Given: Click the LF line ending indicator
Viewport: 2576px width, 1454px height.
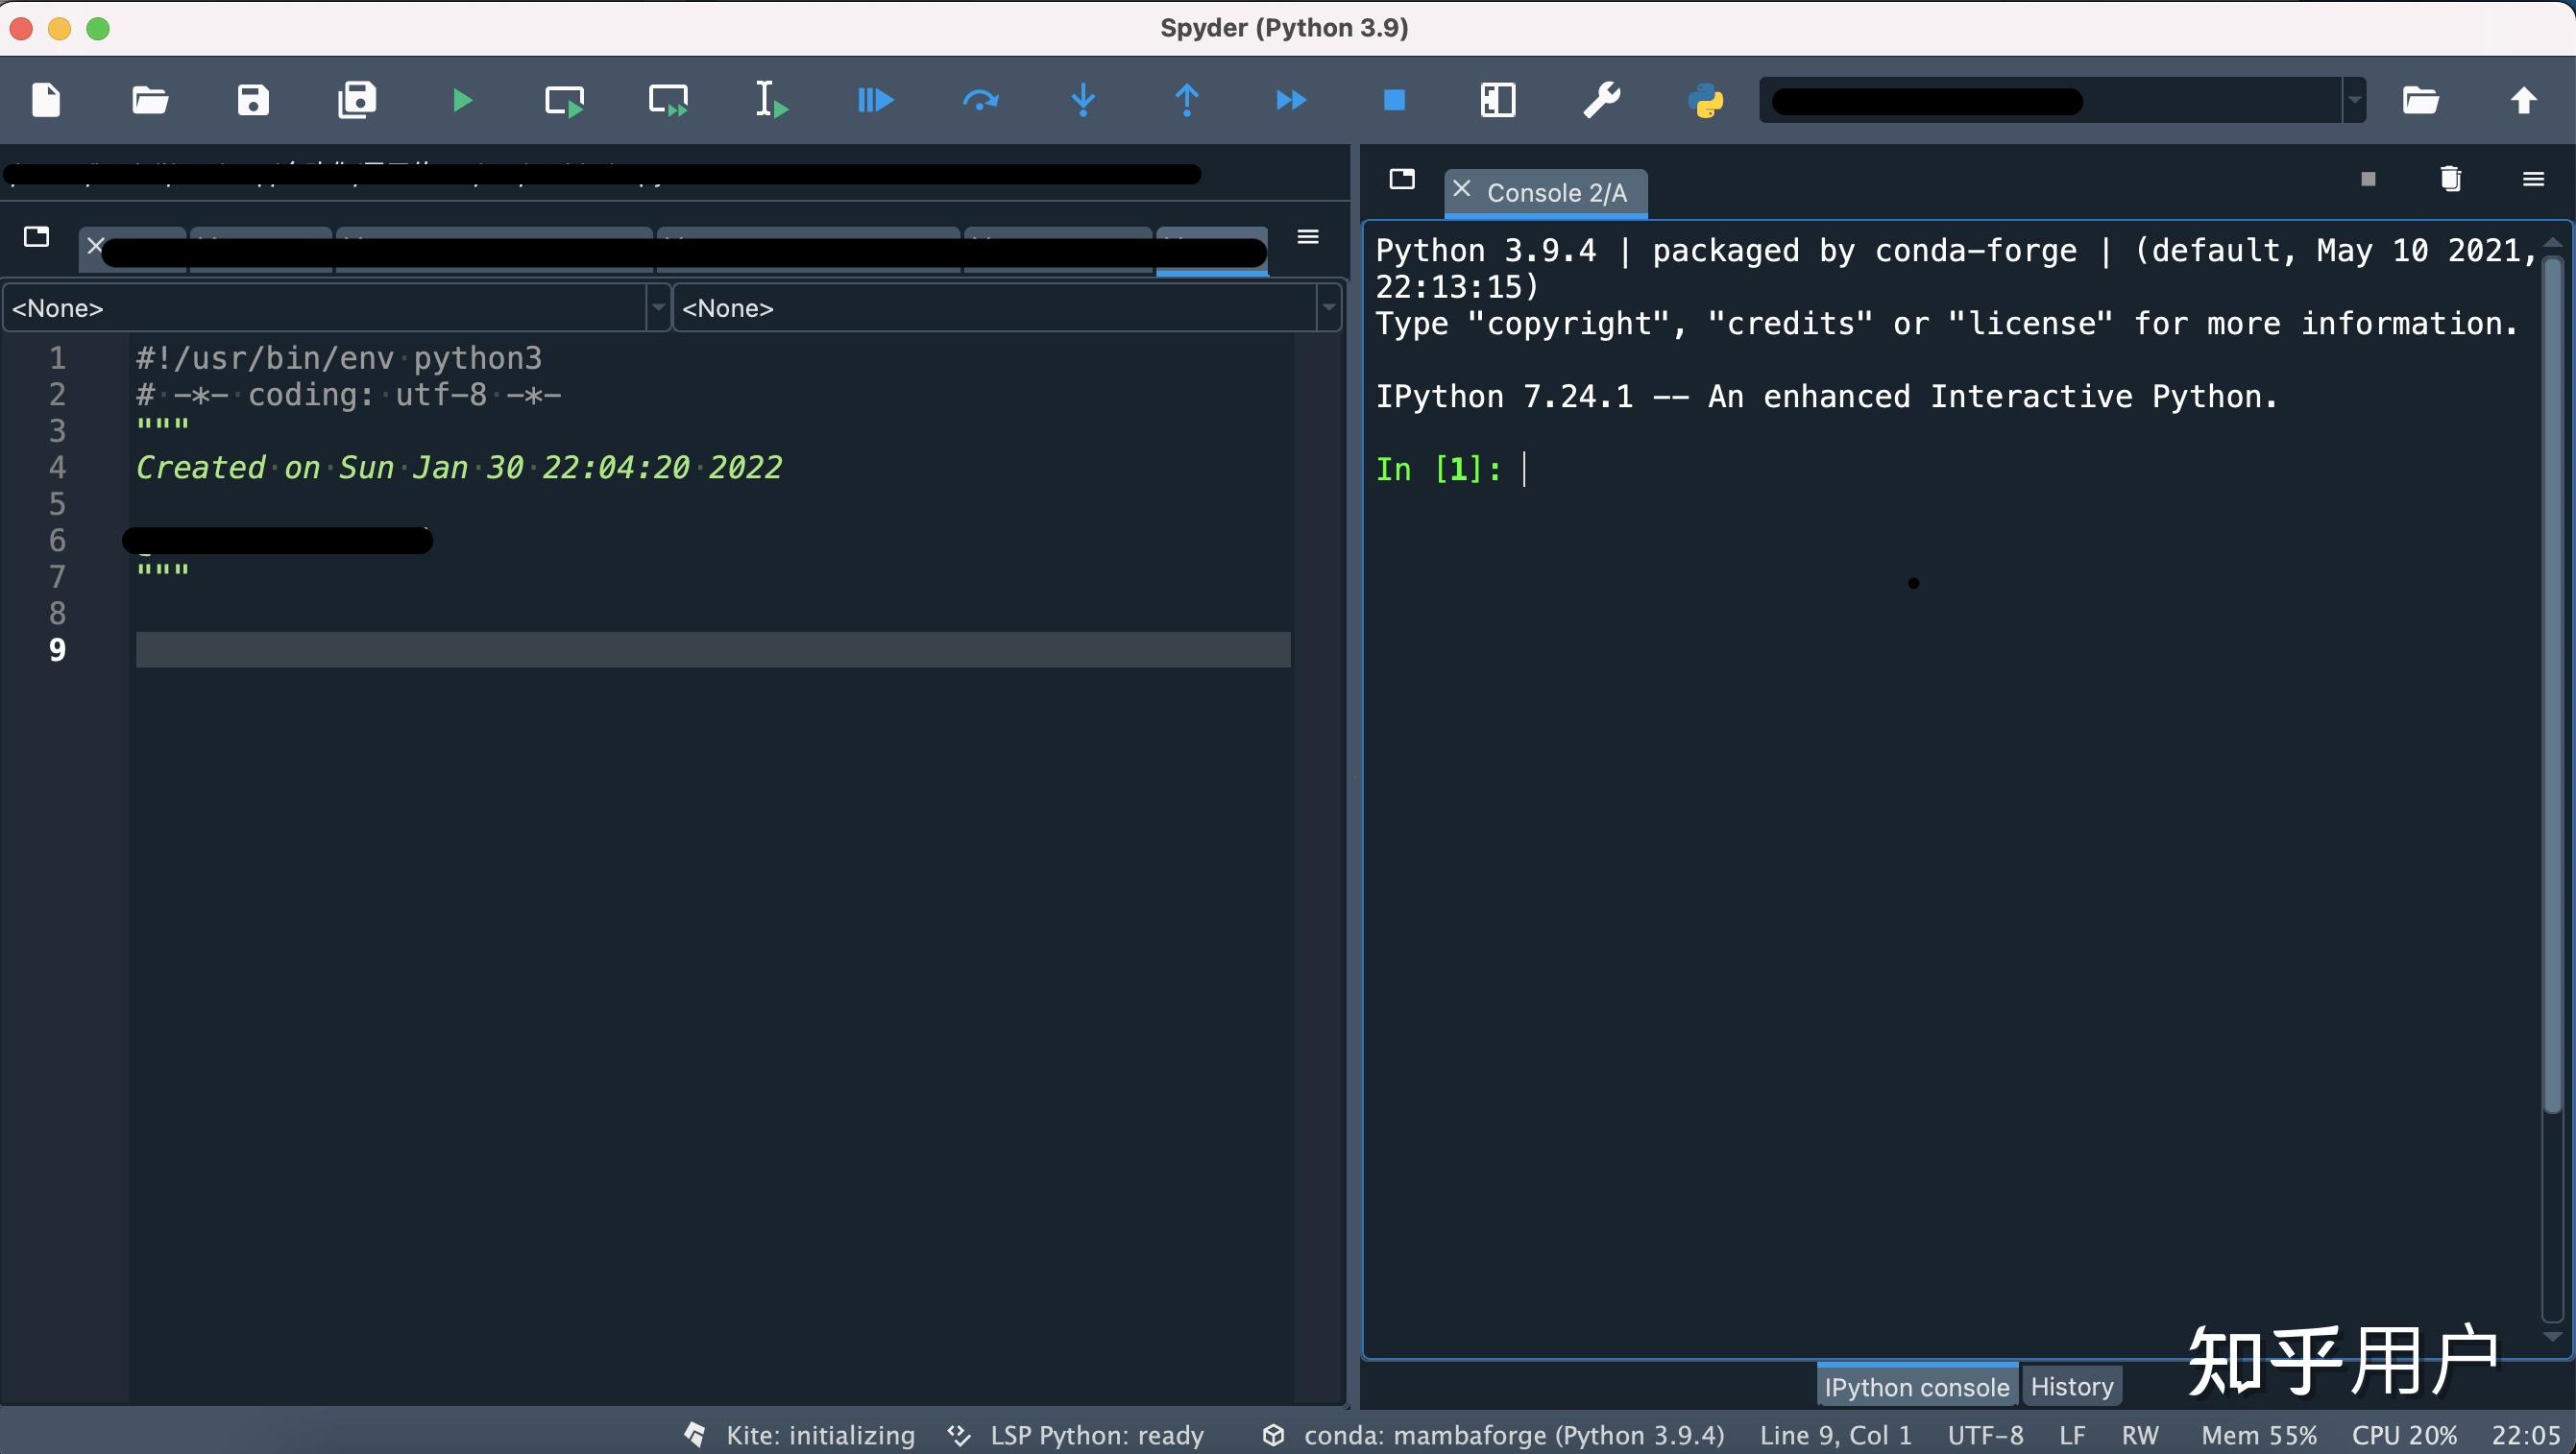Looking at the screenshot, I should (2073, 1435).
